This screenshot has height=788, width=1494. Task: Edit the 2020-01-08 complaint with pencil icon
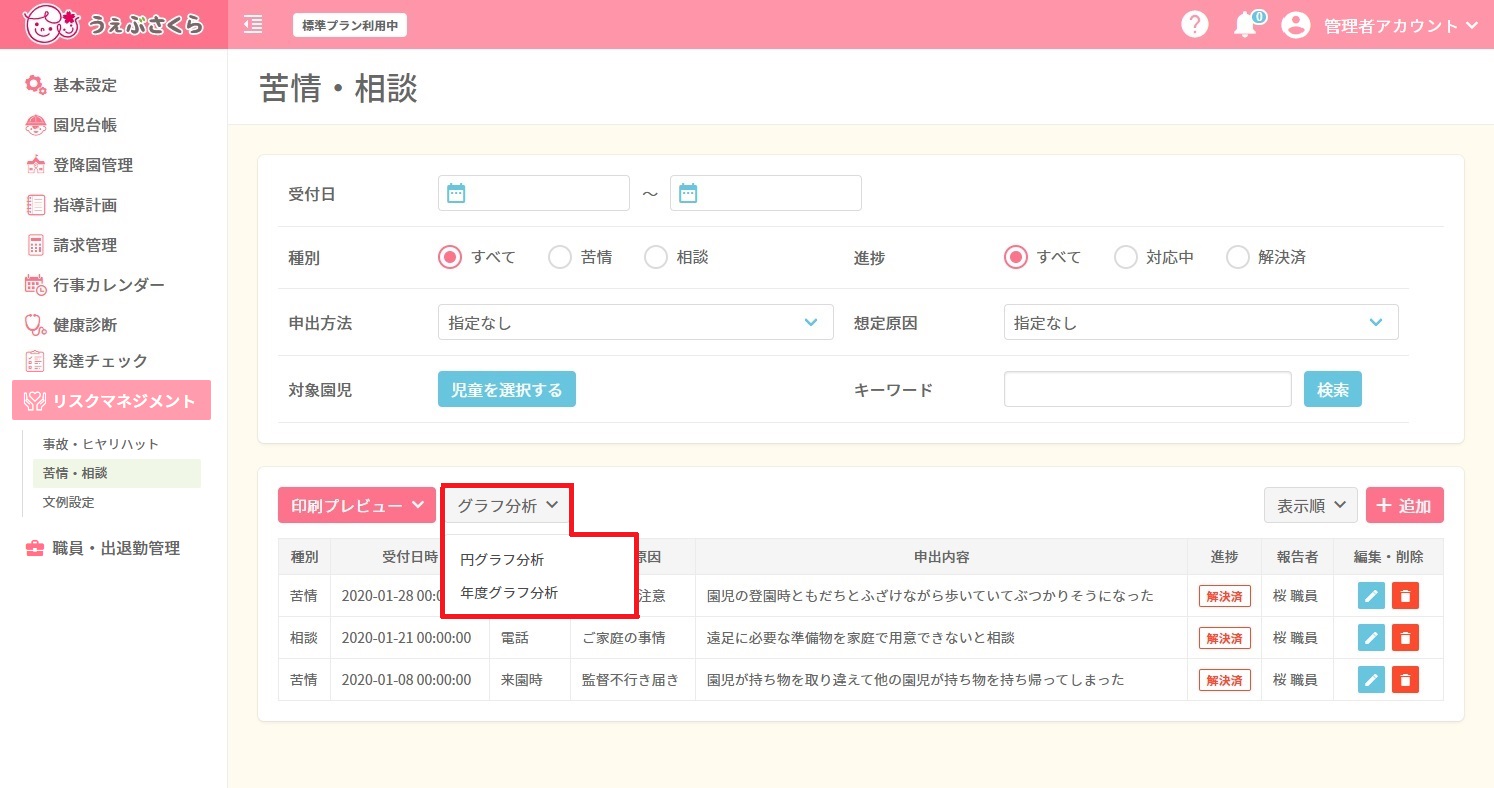click(1372, 680)
